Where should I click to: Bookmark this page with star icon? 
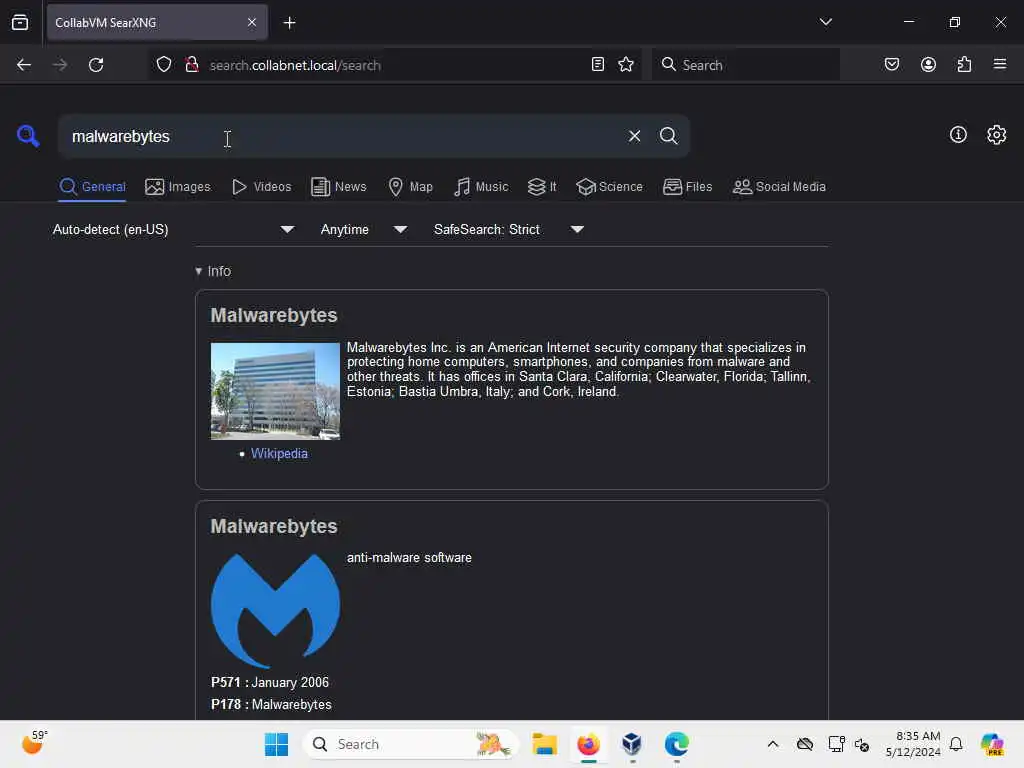pyautogui.click(x=626, y=64)
